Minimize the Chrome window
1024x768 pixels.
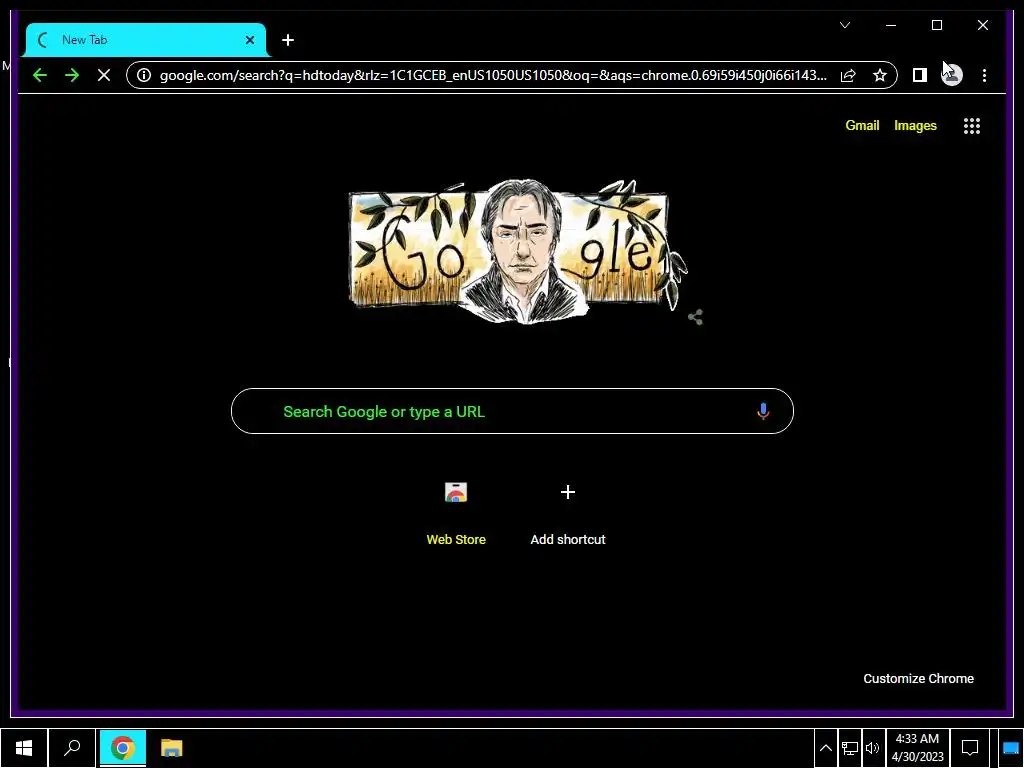[891, 25]
